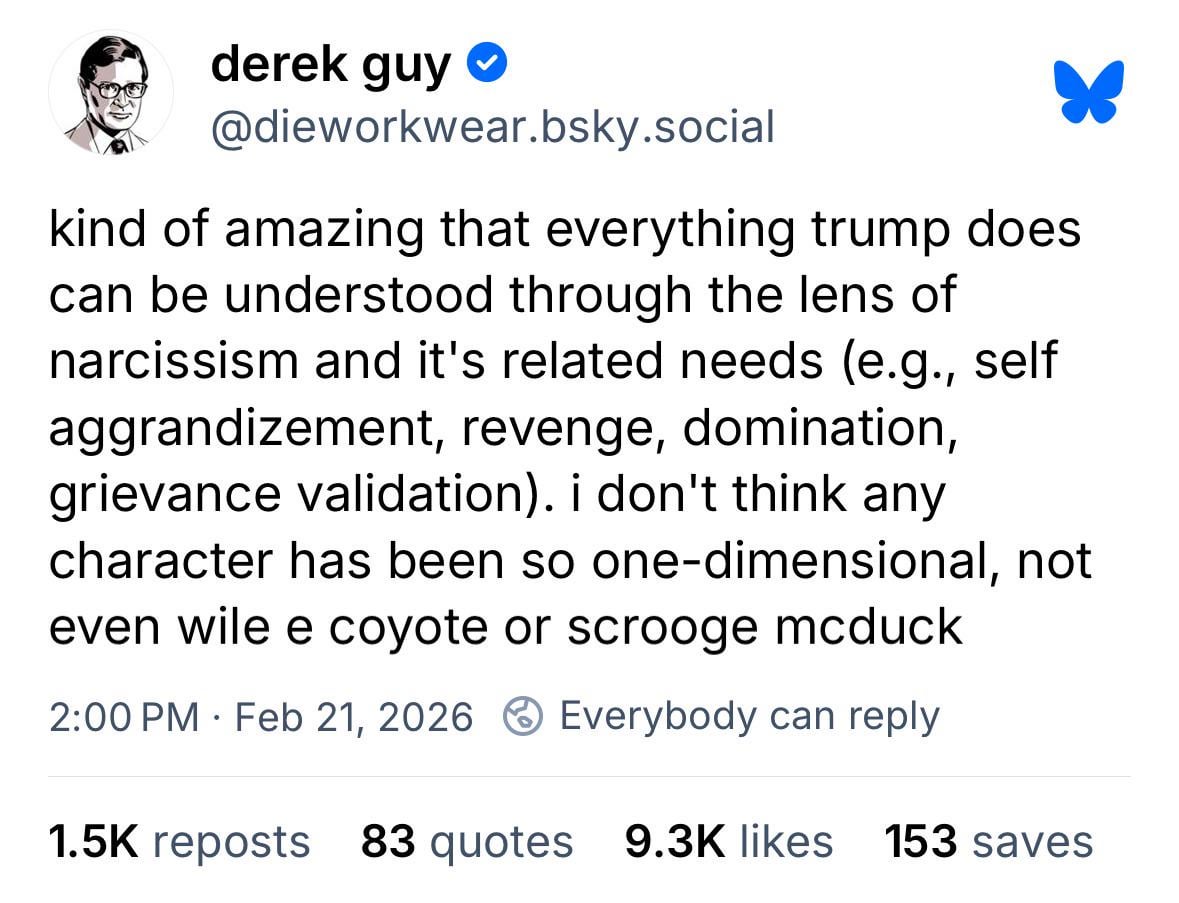Viewport: 1179px width, 903px height.
Task: Open the 153 saves count
Action: click(x=988, y=841)
